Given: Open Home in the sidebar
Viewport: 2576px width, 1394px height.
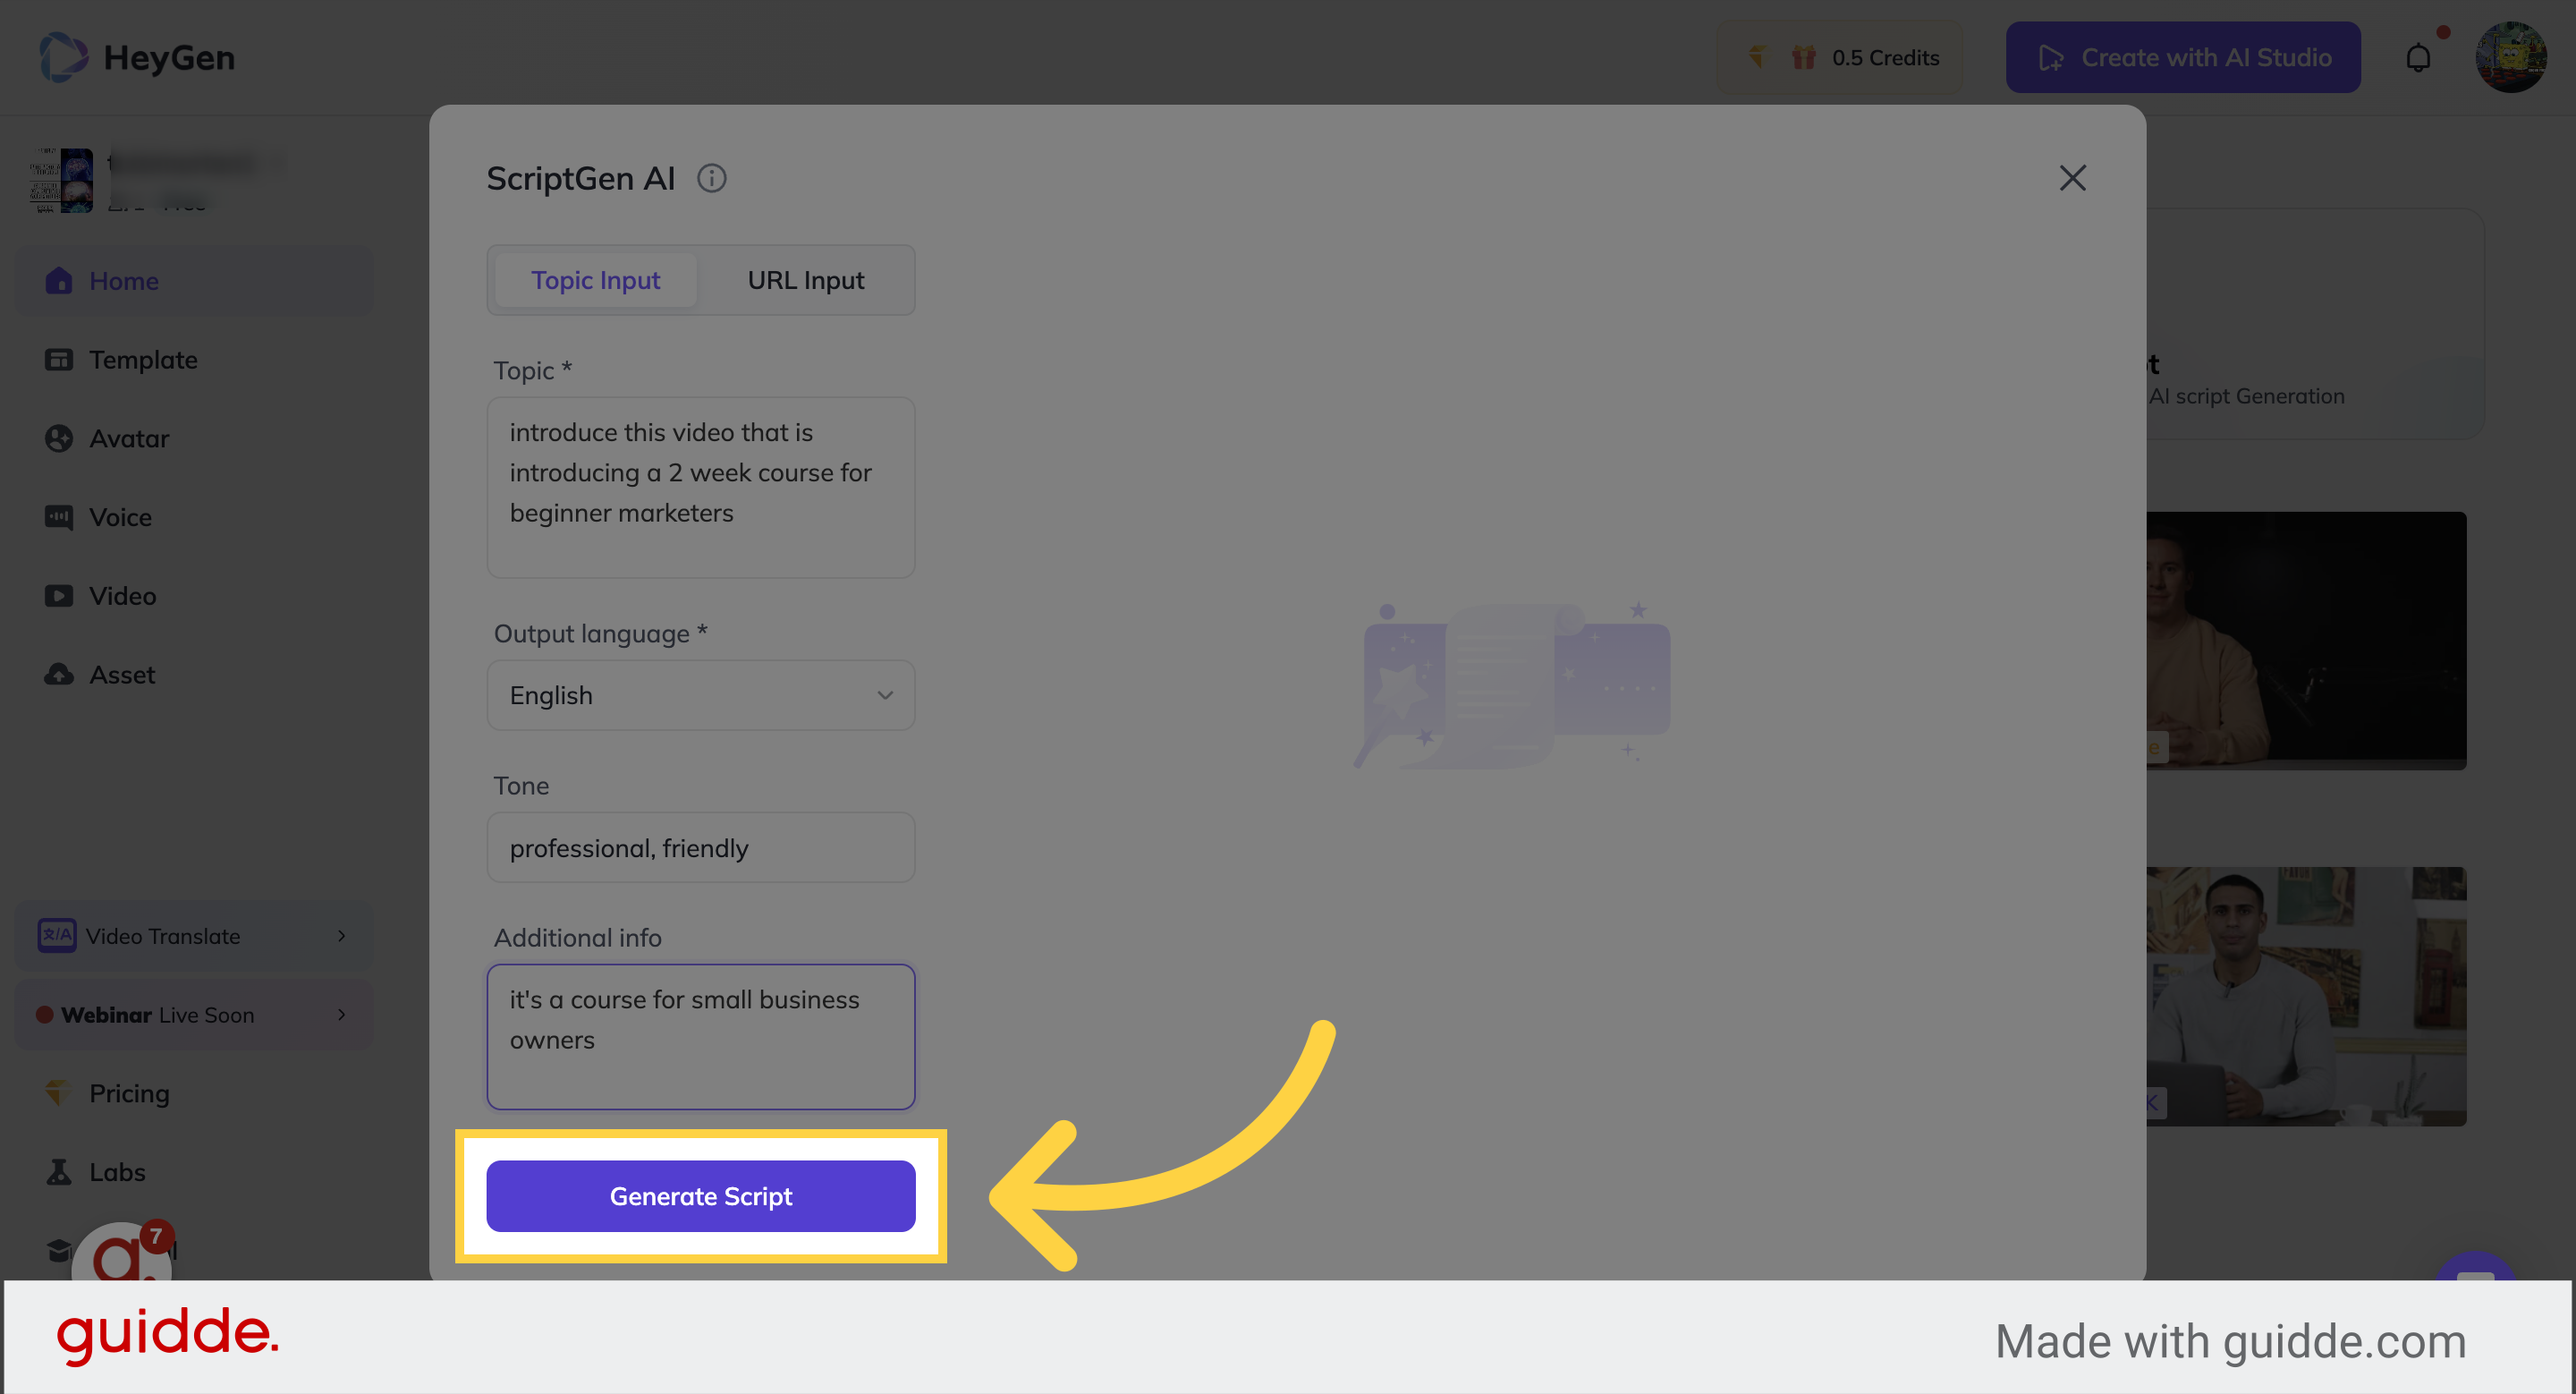Looking at the screenshot, I should [x=194, y=281].
